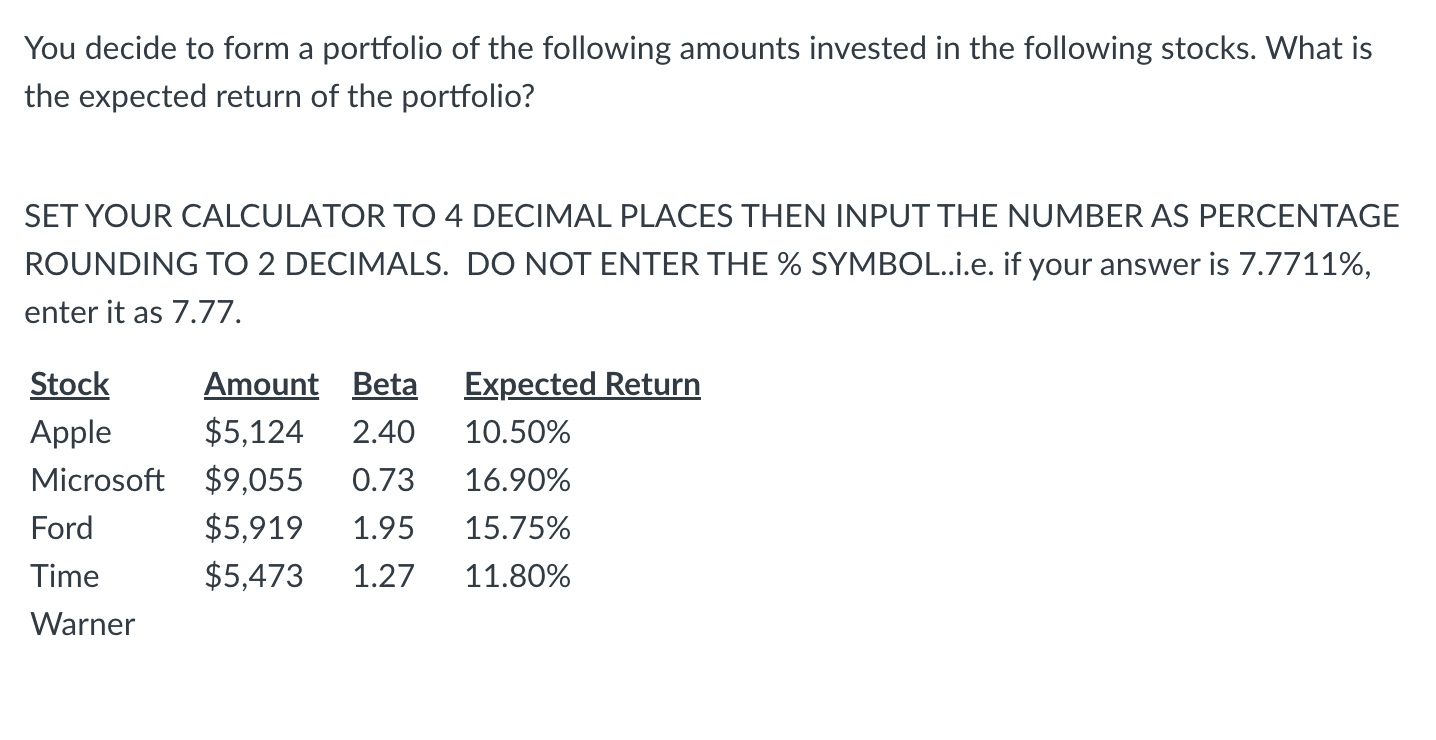Click the 11.80% expected return
Viewport: 1436px width, 740px height.
[518, 576]
